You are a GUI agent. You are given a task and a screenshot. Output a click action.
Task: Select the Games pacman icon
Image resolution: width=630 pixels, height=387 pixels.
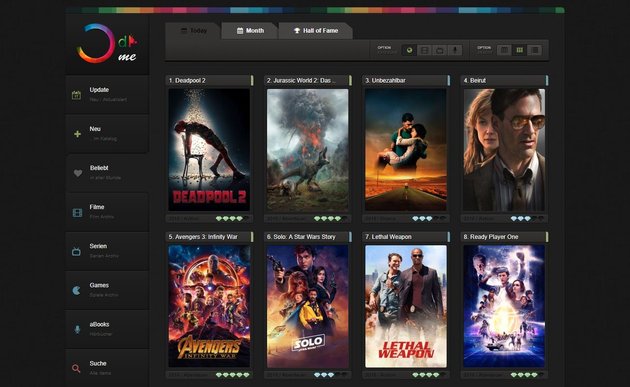tap(76, 290)
